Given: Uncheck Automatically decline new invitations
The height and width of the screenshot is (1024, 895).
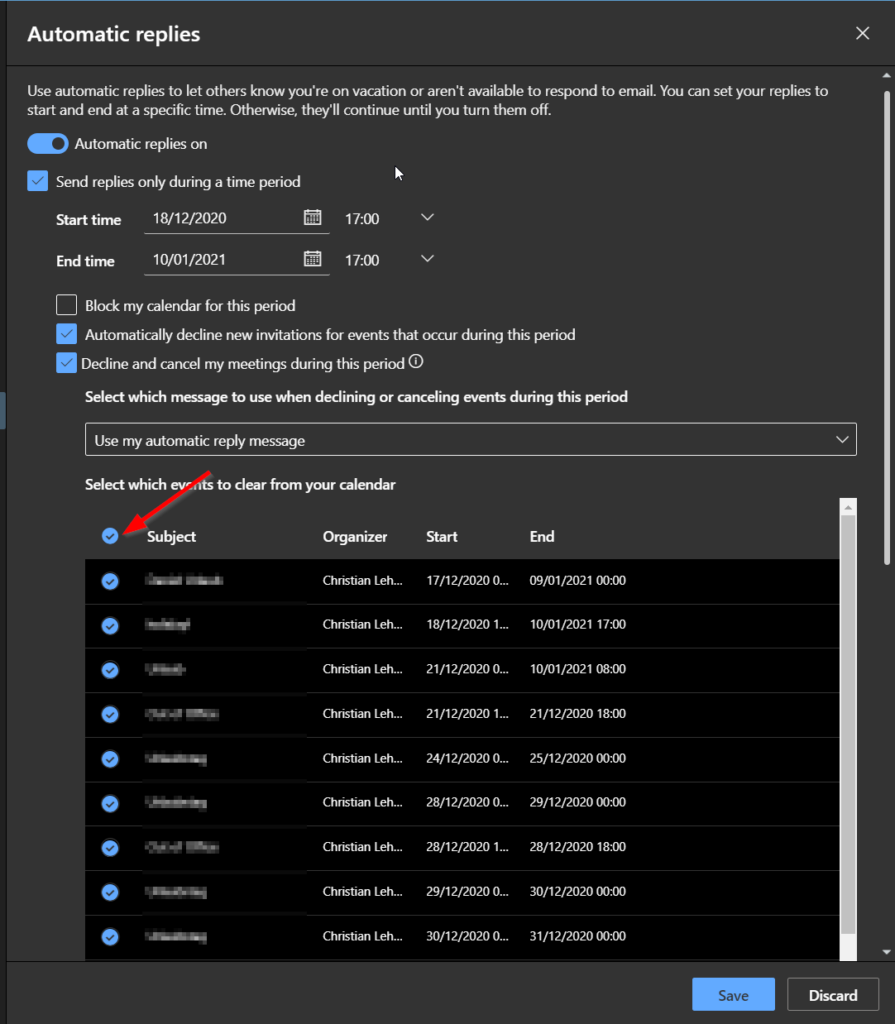Looking at the screenshot, I should (x=67, y=334).
